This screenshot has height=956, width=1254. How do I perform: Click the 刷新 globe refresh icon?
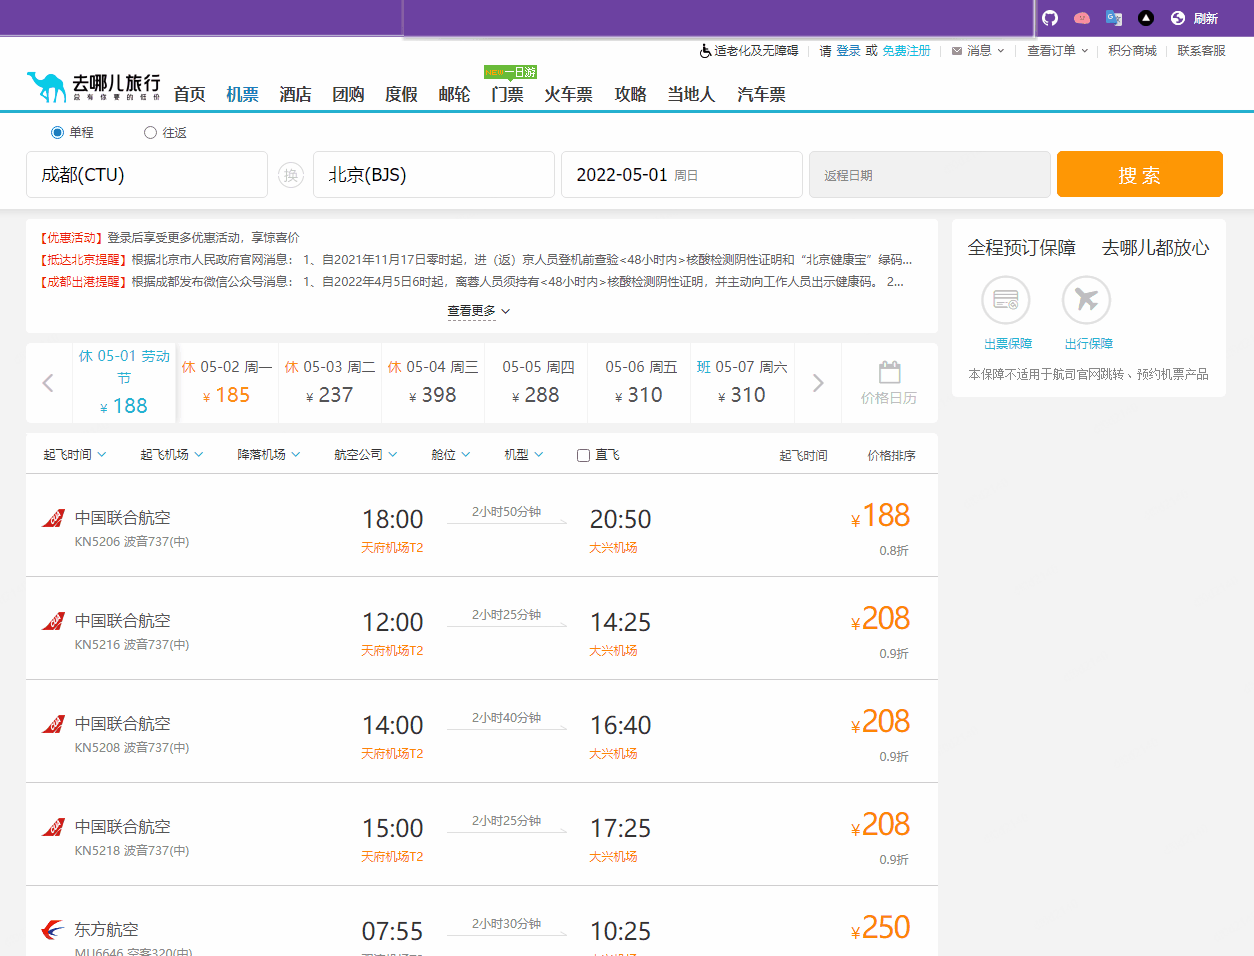click(x=1178, y=18)
